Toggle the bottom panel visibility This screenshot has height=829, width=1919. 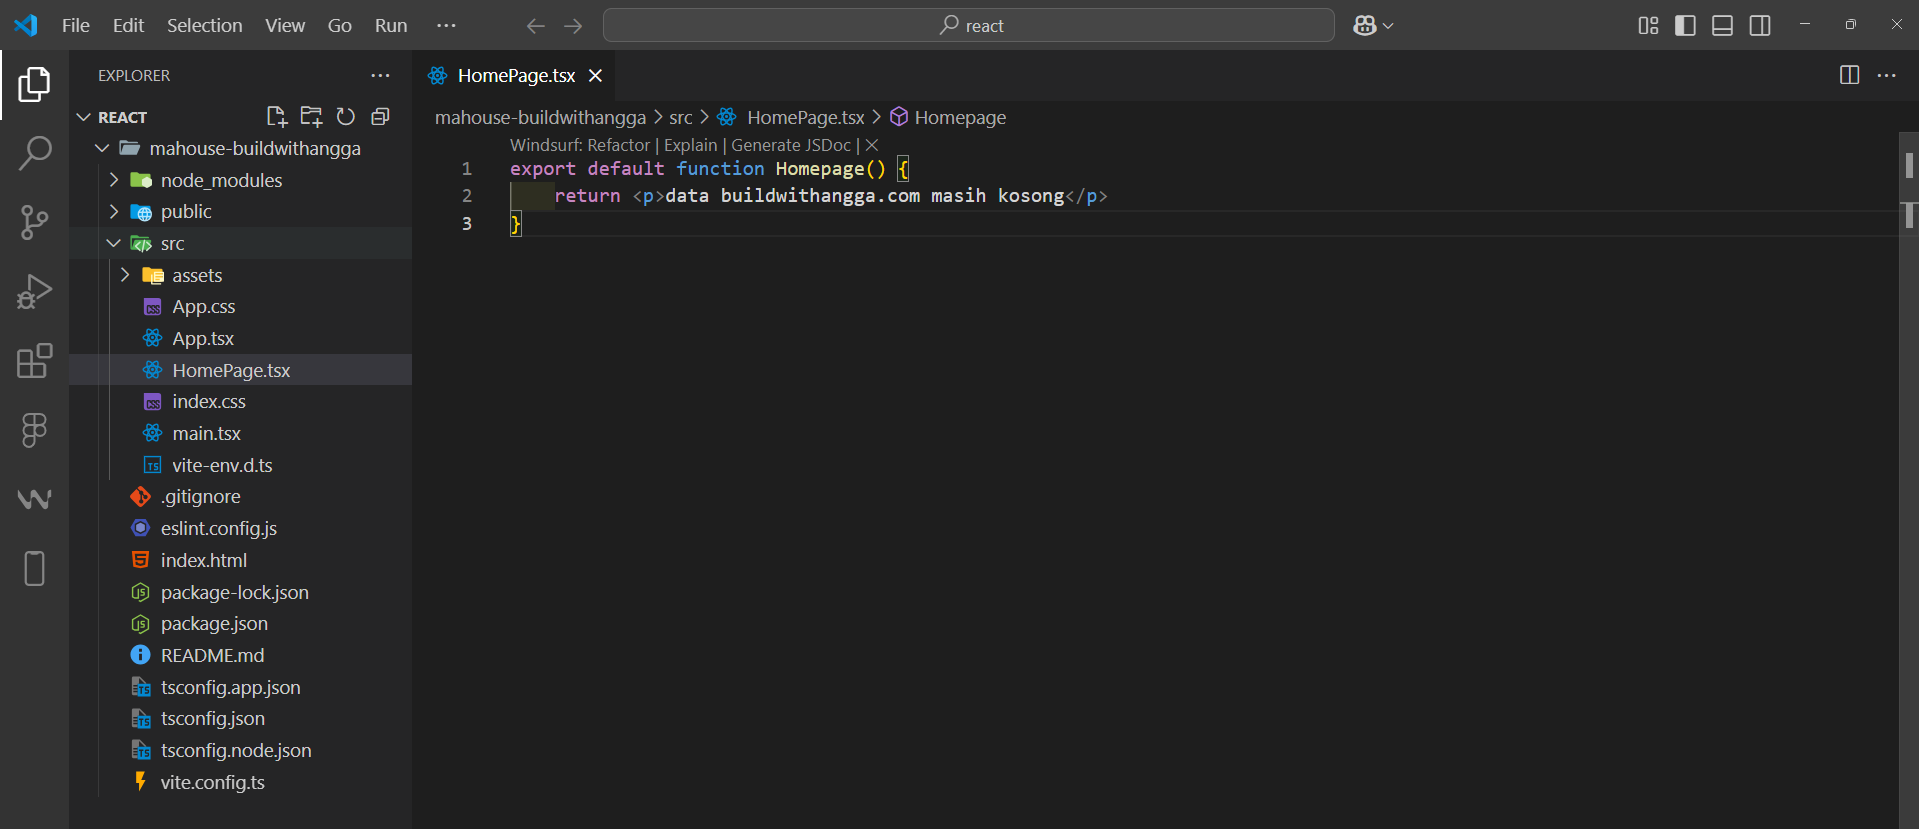[x=1722, y=26]
